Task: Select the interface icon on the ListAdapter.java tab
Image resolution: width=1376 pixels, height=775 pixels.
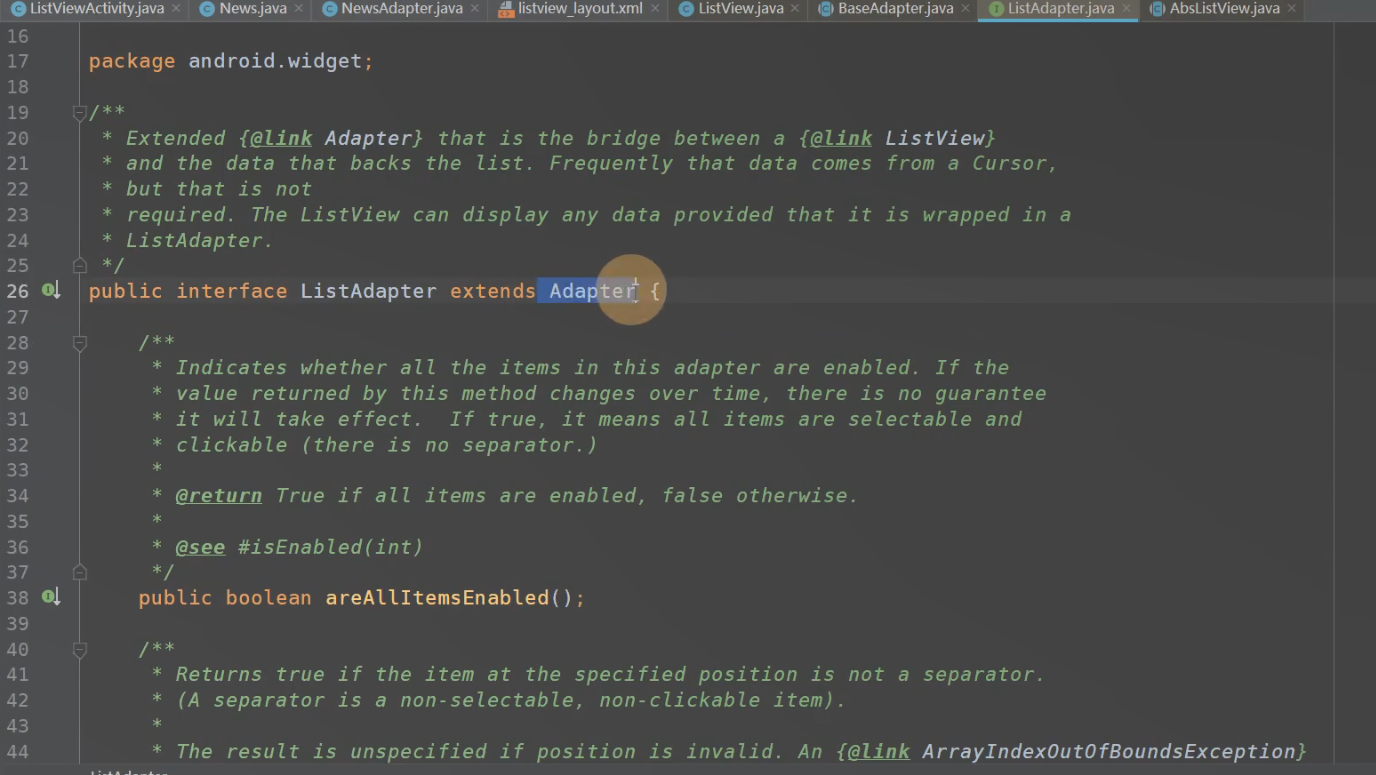Action: 996,9
